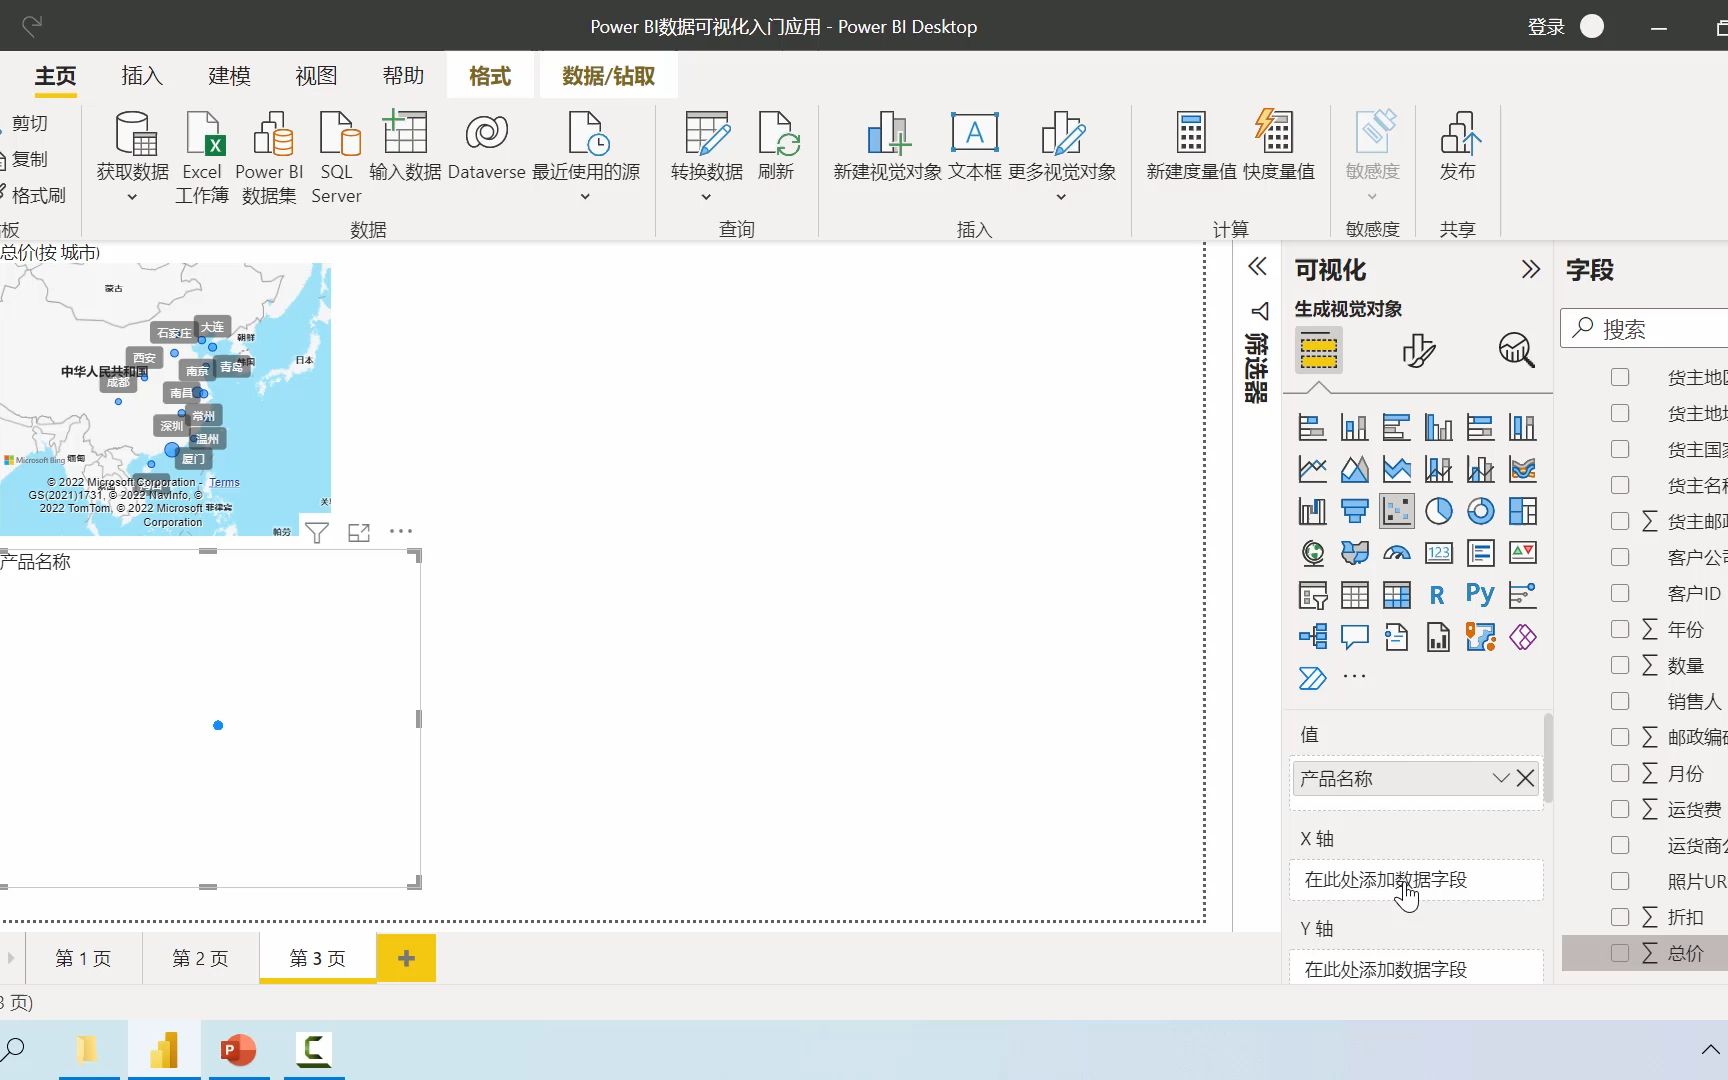Show more visuals via ellipsis in gallery
The image size is (1728, 1080).
(x=1354, y=677)
